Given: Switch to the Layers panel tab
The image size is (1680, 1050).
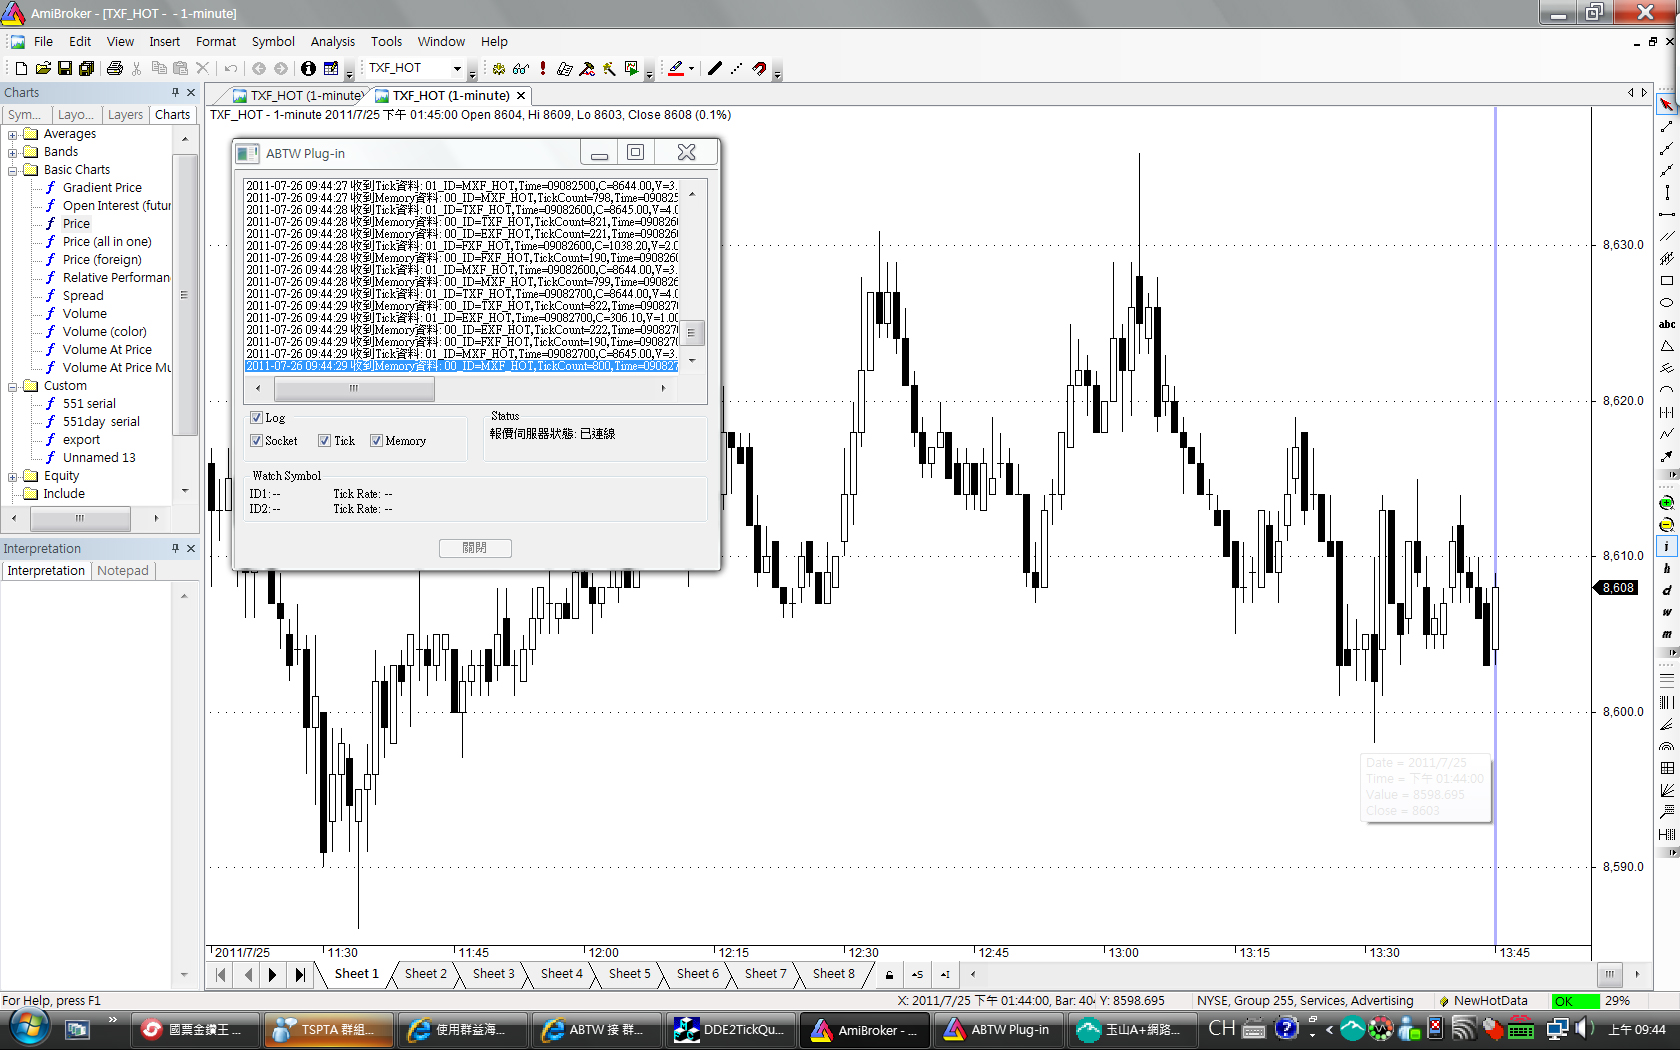Looking at the screenshot, I should [125, 114].
